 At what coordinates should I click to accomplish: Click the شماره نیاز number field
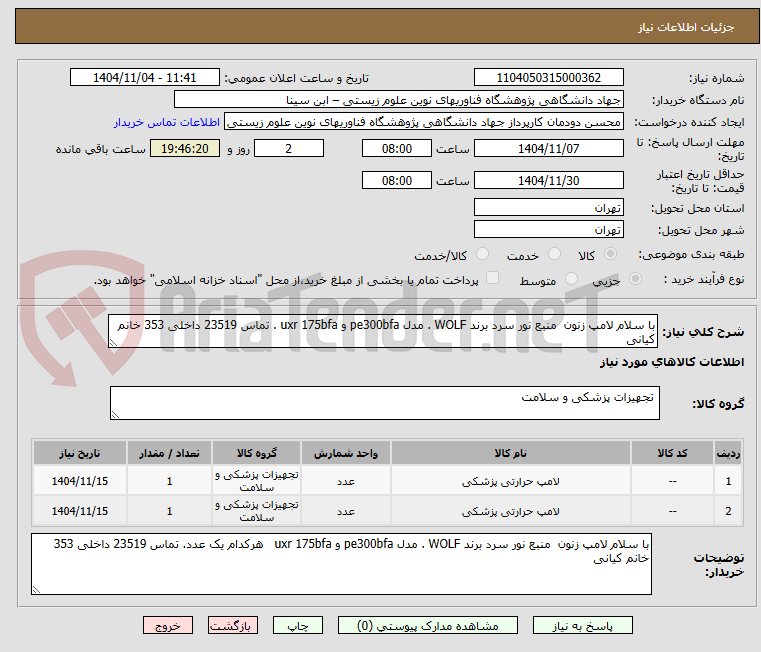point(548,78)
